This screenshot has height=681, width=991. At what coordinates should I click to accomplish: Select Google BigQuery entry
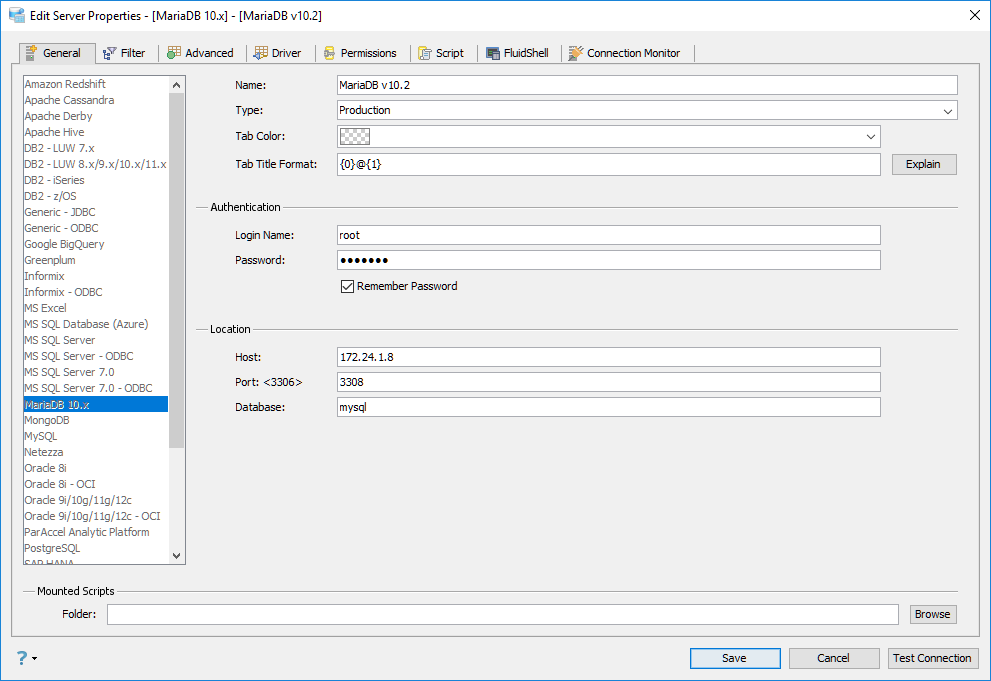coord(96,244)
